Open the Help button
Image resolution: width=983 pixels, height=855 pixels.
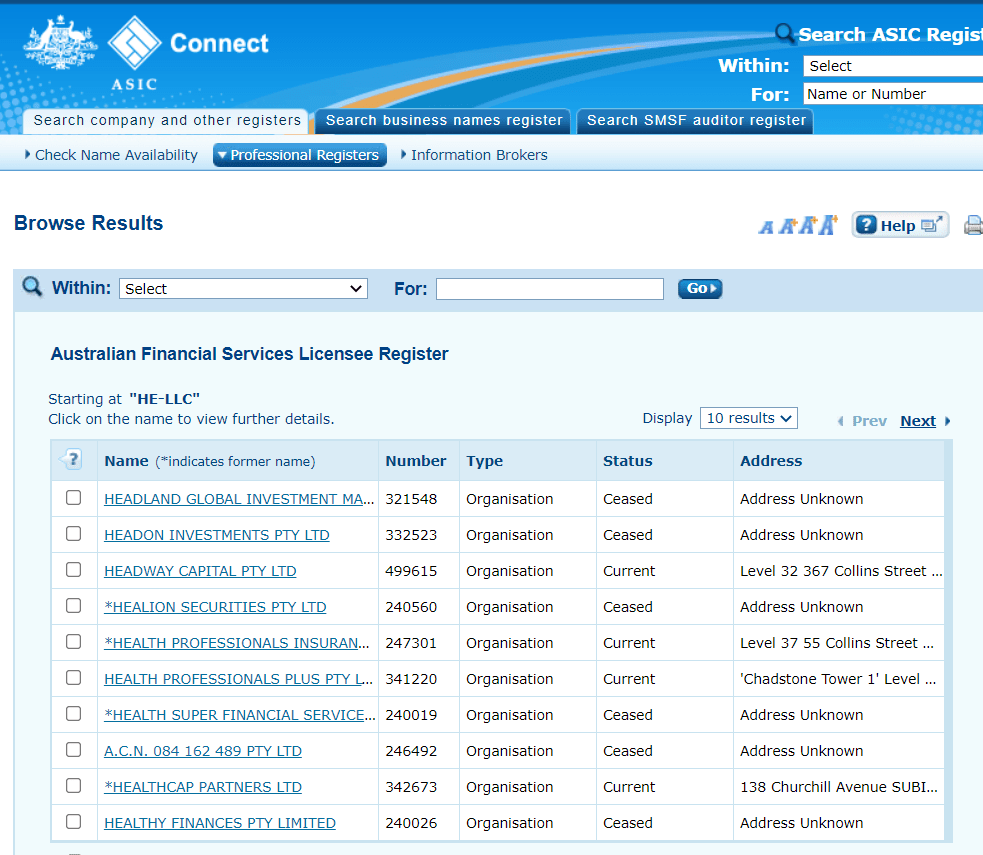point(900,225)
